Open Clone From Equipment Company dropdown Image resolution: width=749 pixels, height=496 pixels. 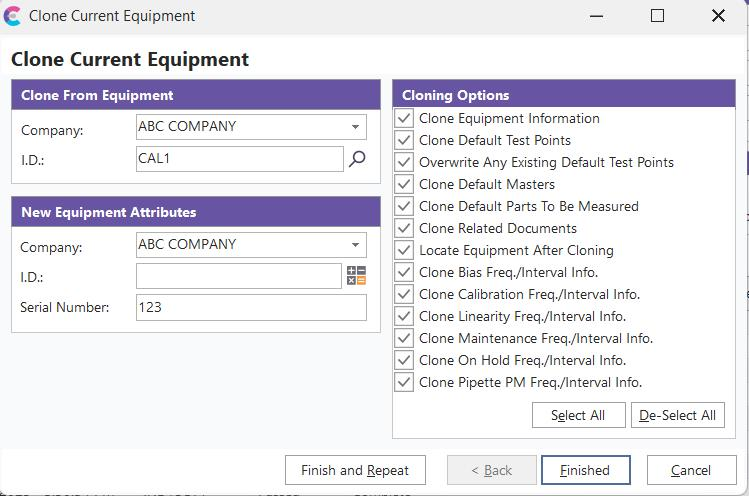[x=355, y=127]
